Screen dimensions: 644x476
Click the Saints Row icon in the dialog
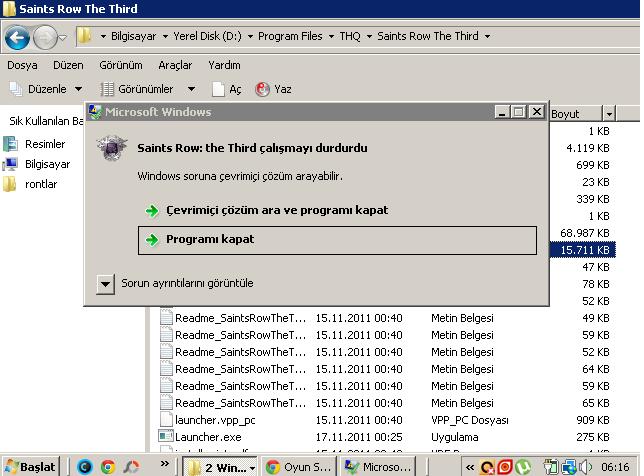(112, 148)
